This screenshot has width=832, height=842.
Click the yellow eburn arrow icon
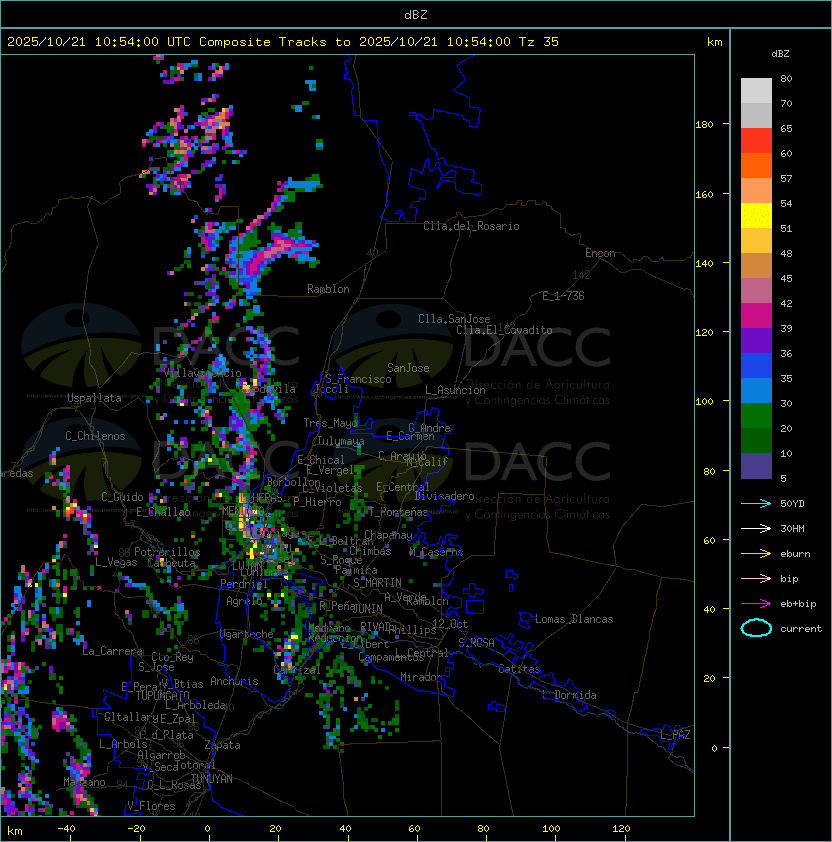click(x=756, y=554)
